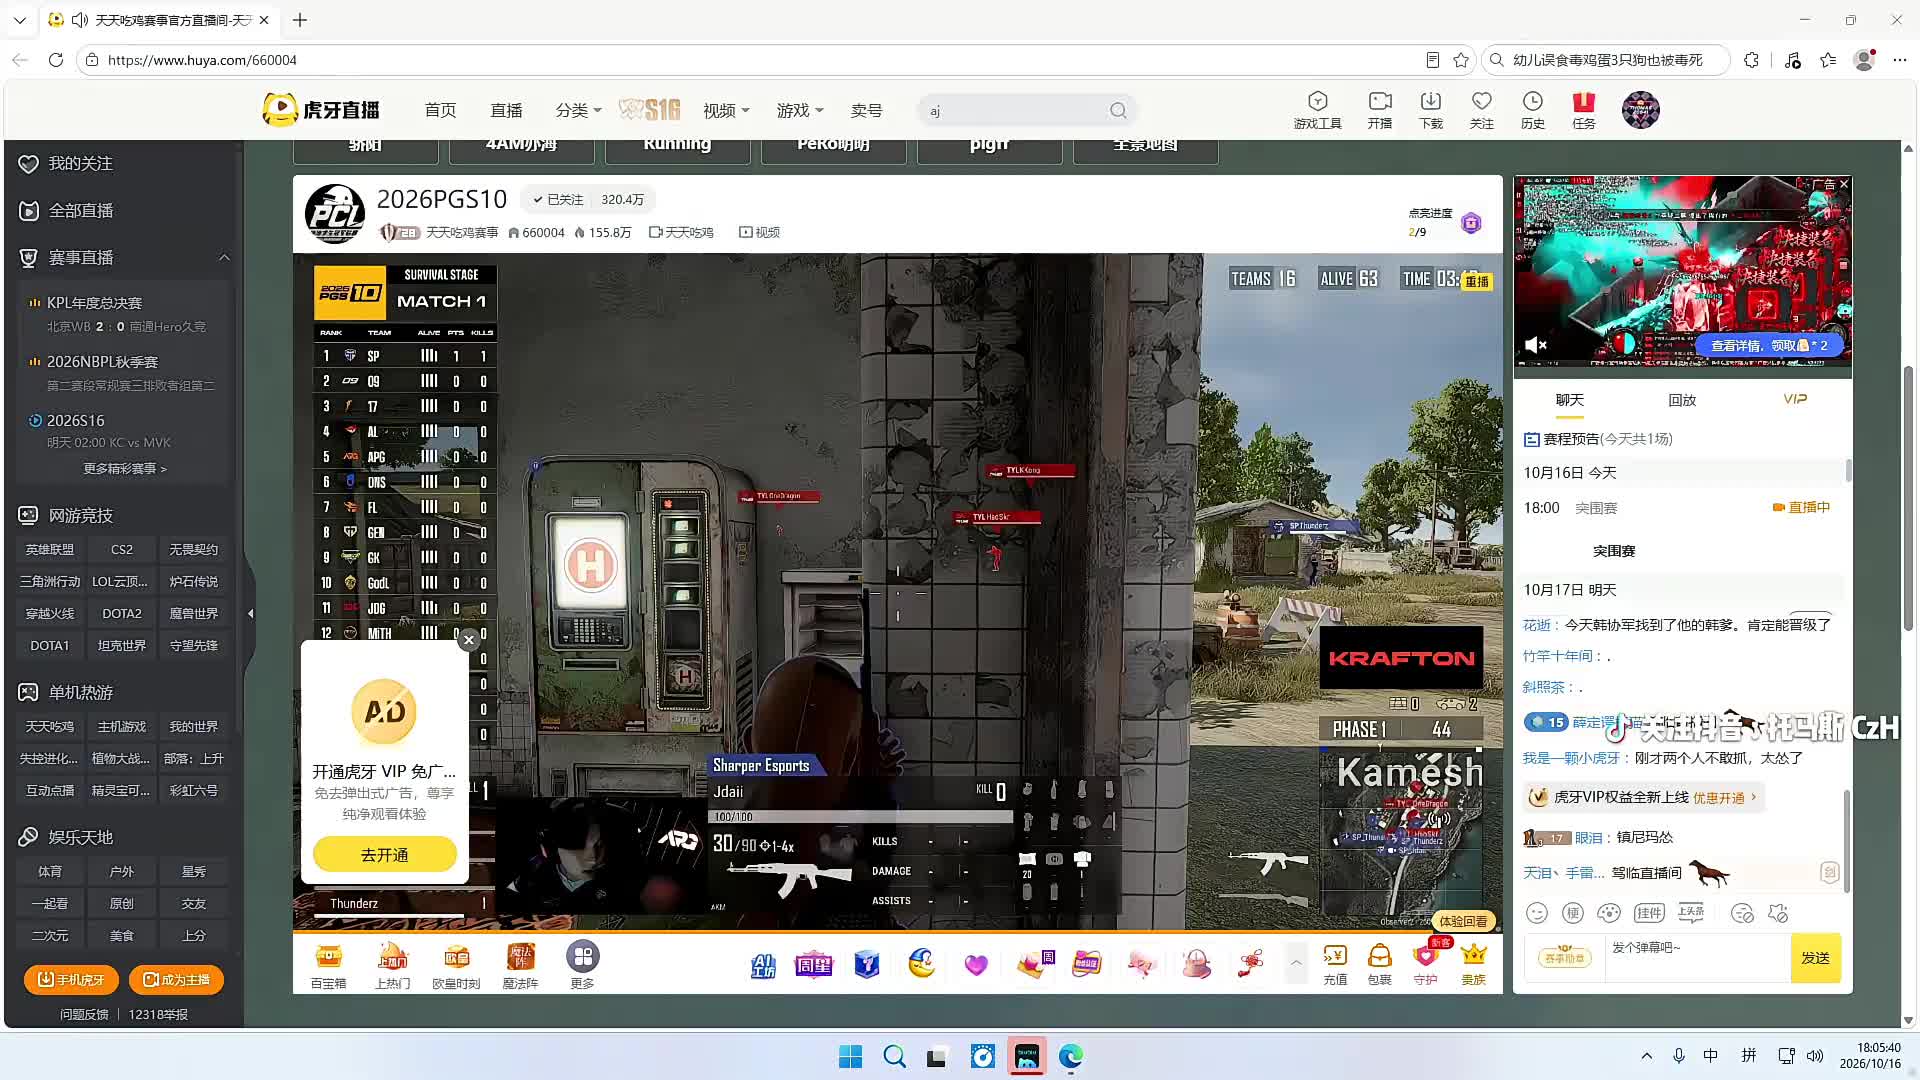
Task: Open the 百宝箱 treasure chest icon
Action: click(328, 966)
